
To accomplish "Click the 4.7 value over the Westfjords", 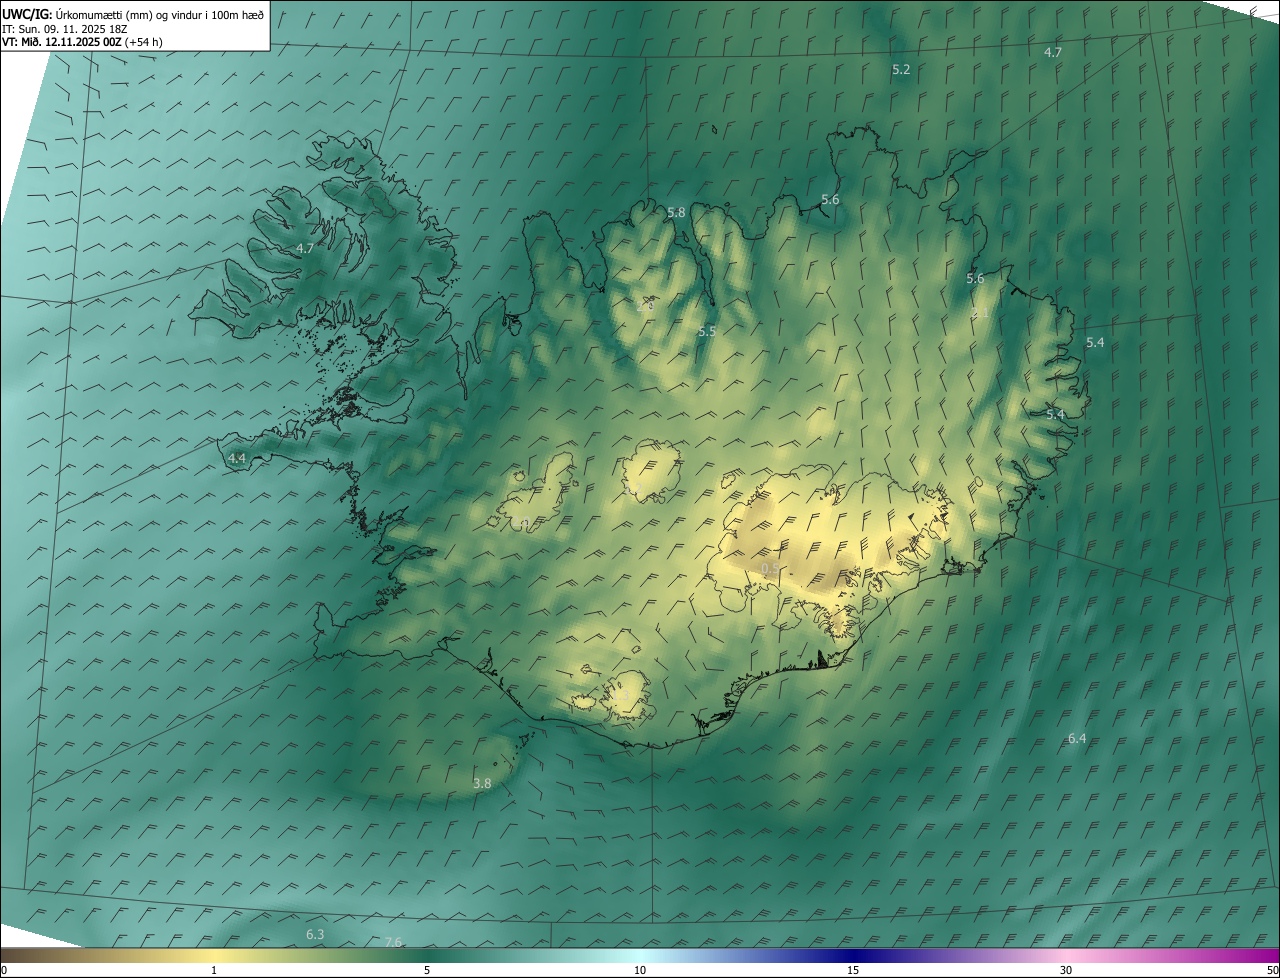I will coord(305,248).
